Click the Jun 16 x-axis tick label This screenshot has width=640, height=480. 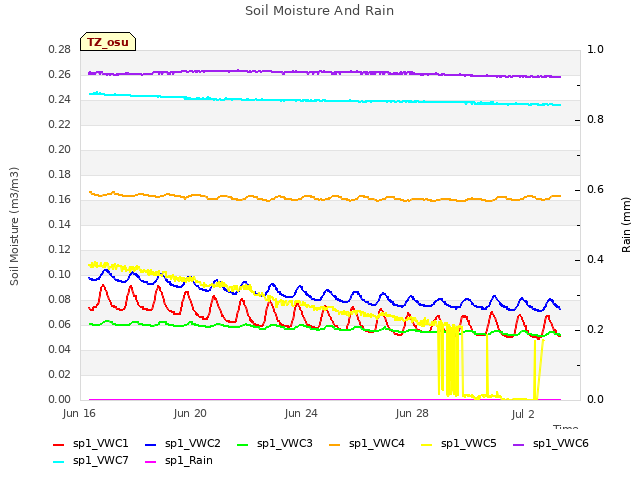point(79,413)
